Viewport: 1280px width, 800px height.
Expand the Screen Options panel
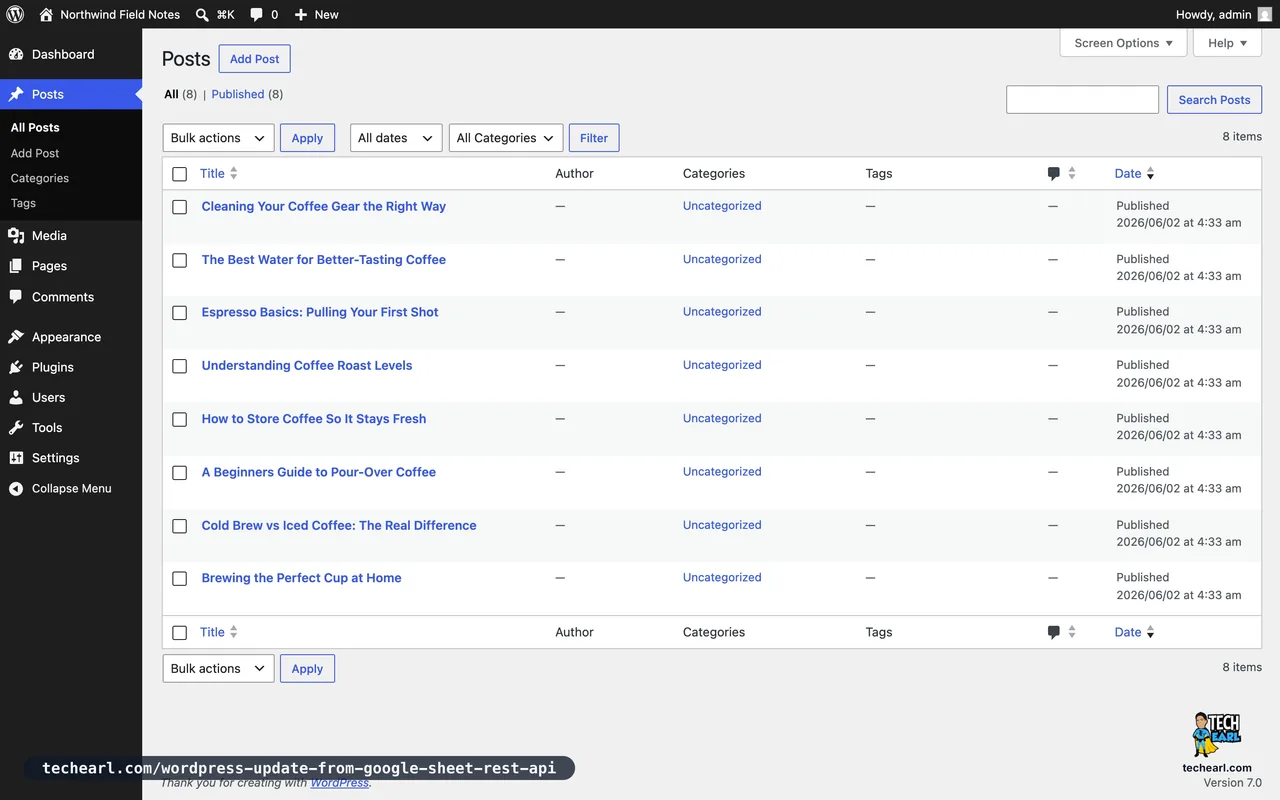click(1123, 43)
